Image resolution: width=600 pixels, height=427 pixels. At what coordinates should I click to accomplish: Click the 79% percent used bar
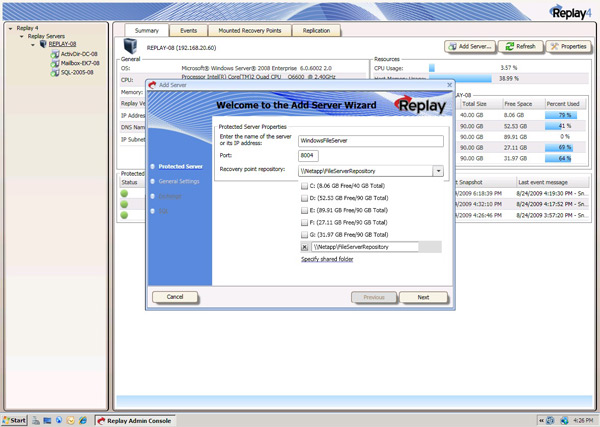click(x=564, y=115)
